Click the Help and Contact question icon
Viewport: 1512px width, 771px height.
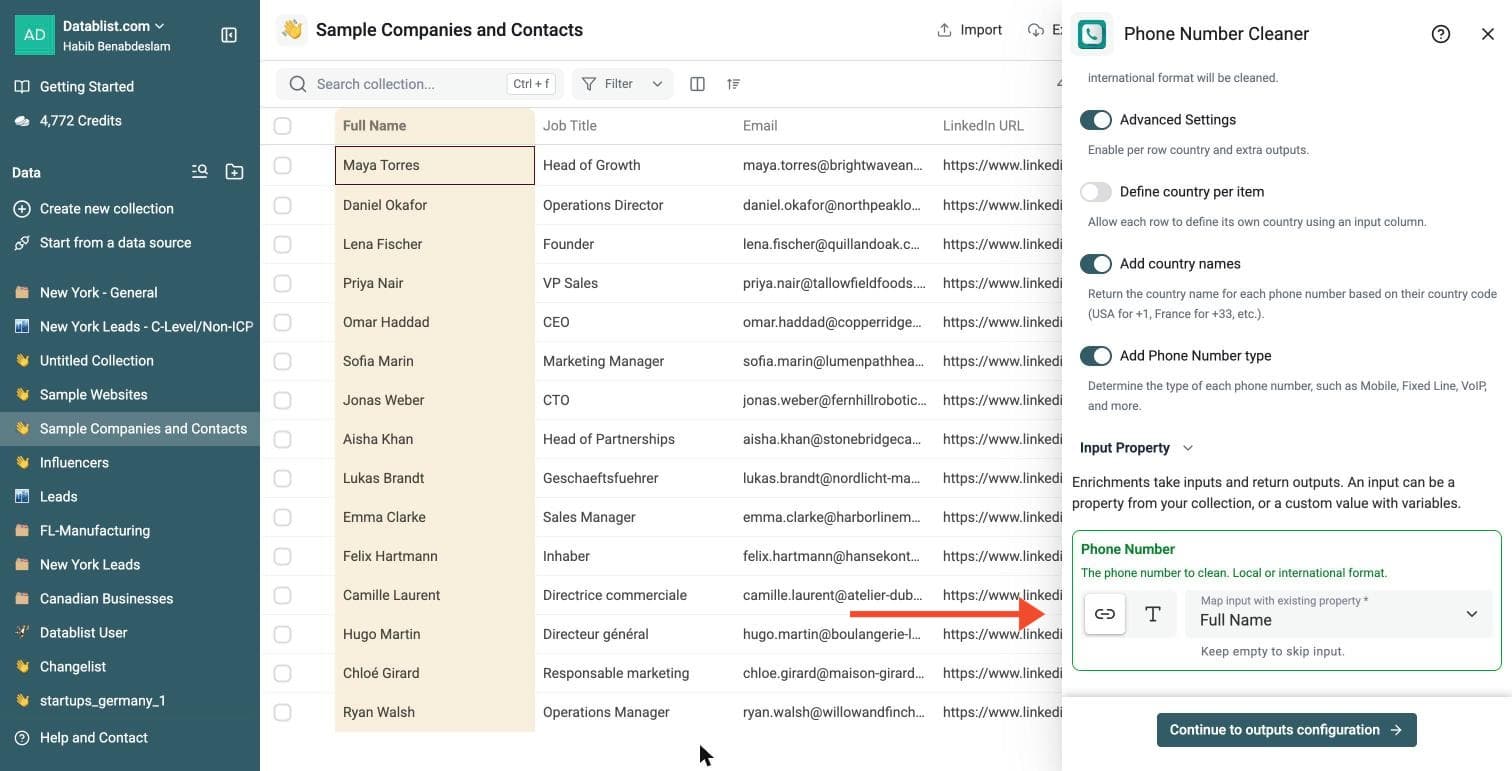pyautogui.click(x=22, y=738)
